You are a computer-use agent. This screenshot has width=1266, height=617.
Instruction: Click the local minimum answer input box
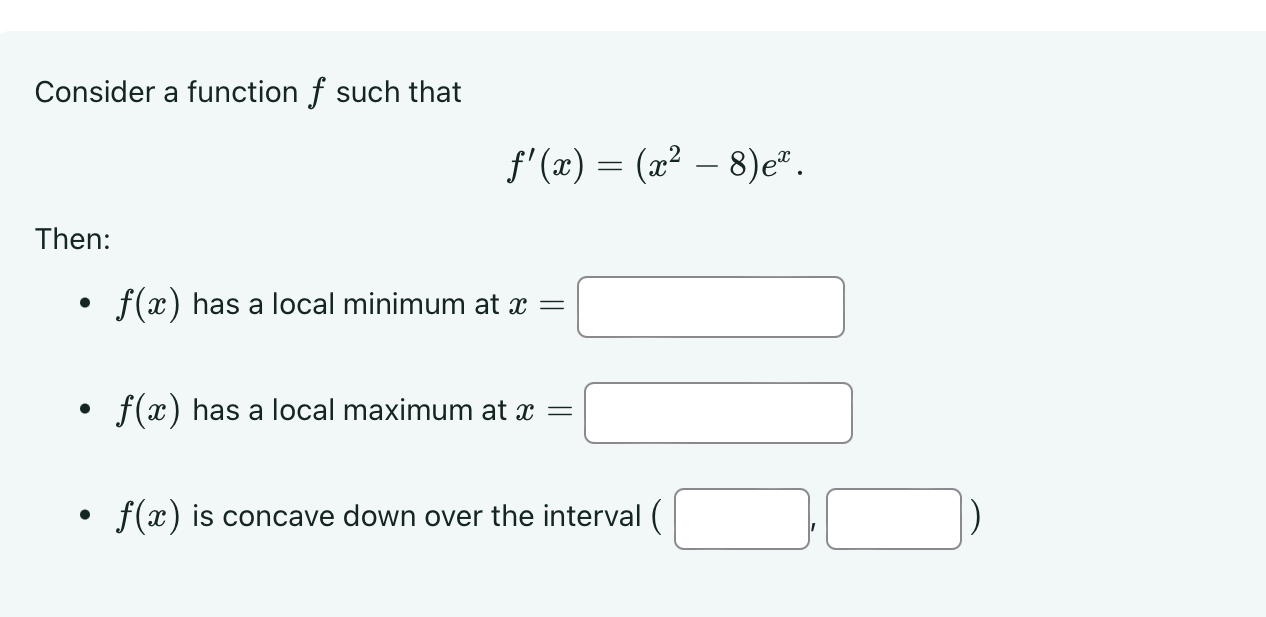(x=710, y=307)
